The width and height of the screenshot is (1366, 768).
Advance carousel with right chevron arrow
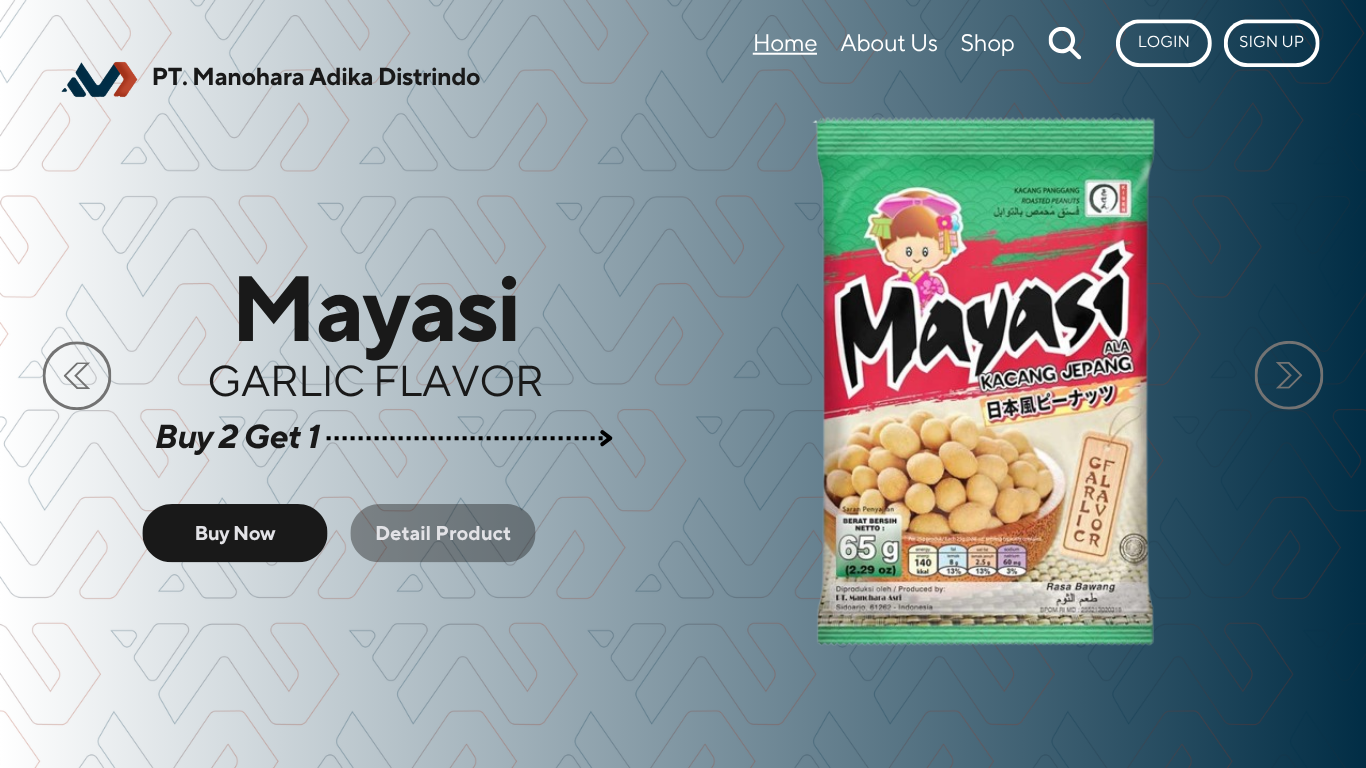point(1289,375)
